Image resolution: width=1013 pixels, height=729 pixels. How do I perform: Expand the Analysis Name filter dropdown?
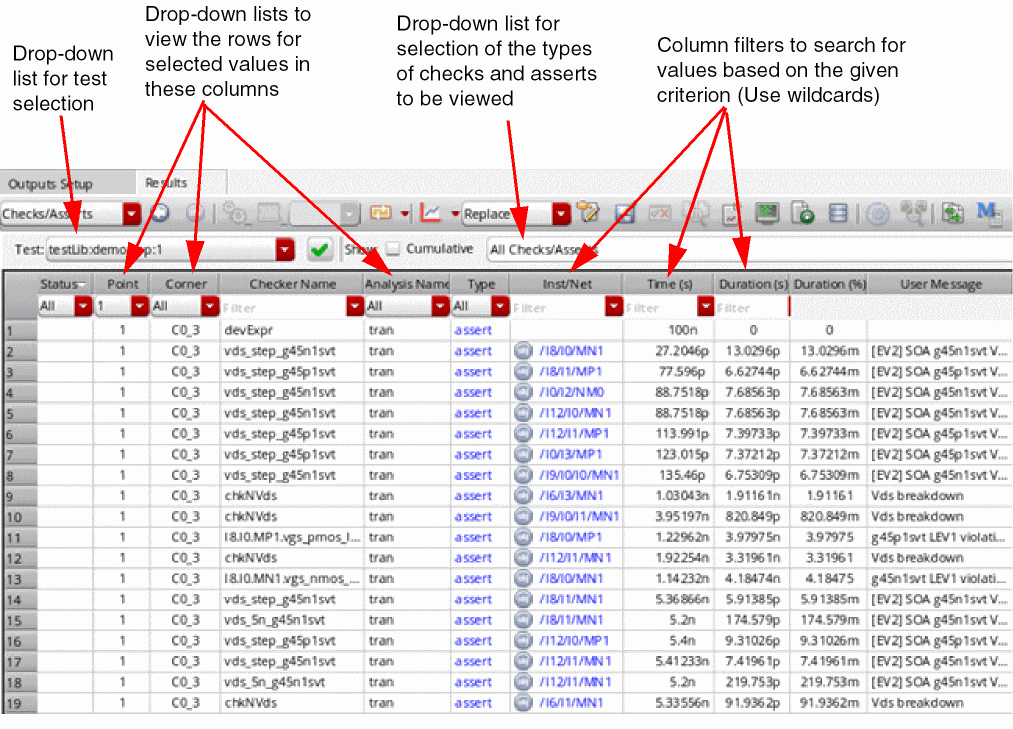pos(440,307)
